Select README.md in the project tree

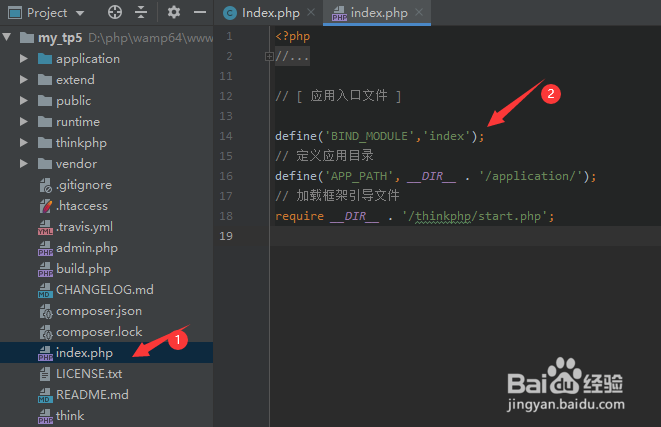point(92,395)
